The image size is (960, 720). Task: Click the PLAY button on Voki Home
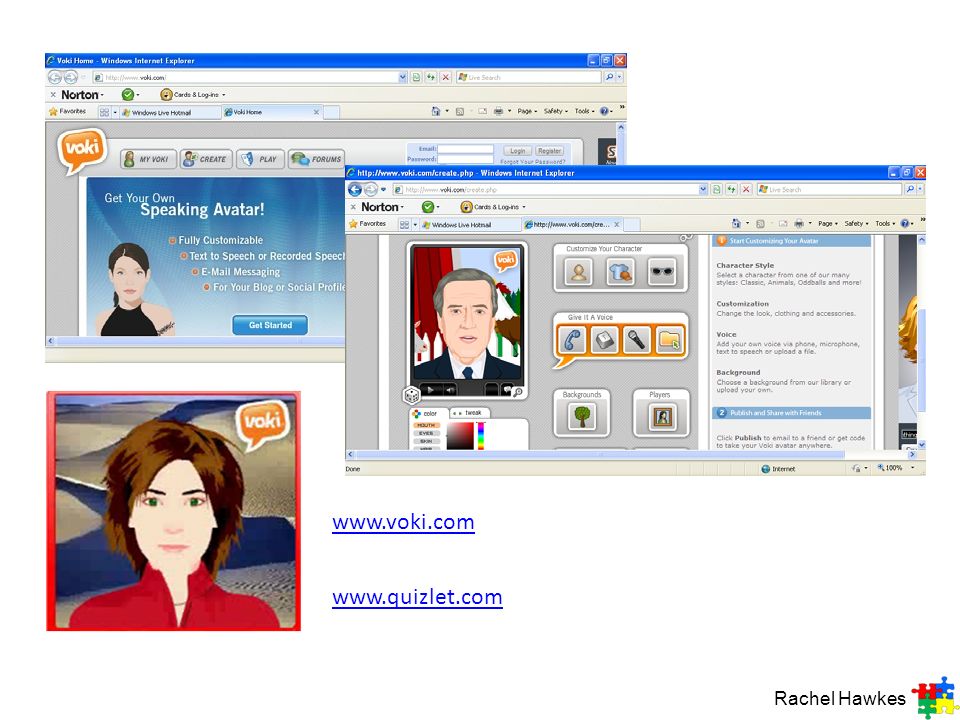pyautogui.click(x=260, y=159)
